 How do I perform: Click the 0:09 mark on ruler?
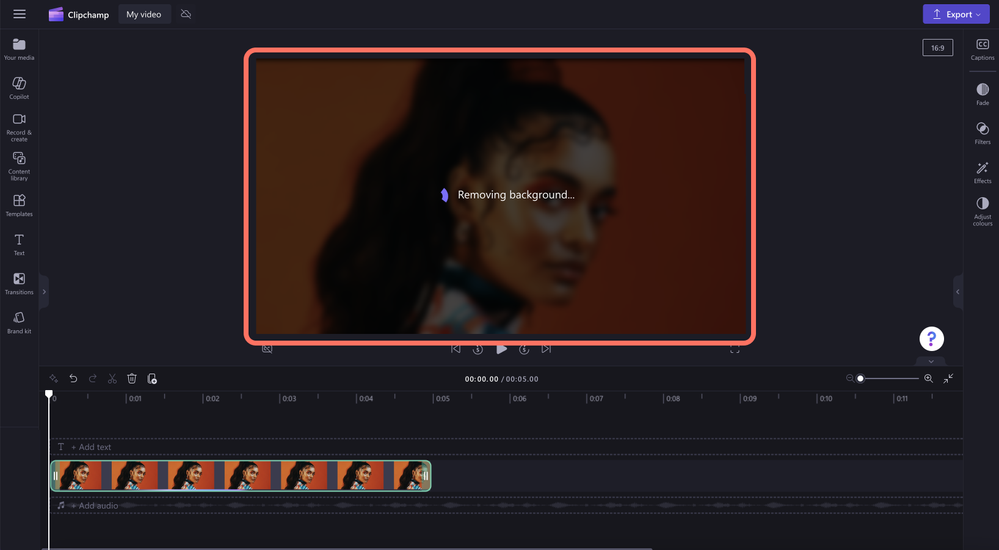pyautogui.click(x=749, y=398)
